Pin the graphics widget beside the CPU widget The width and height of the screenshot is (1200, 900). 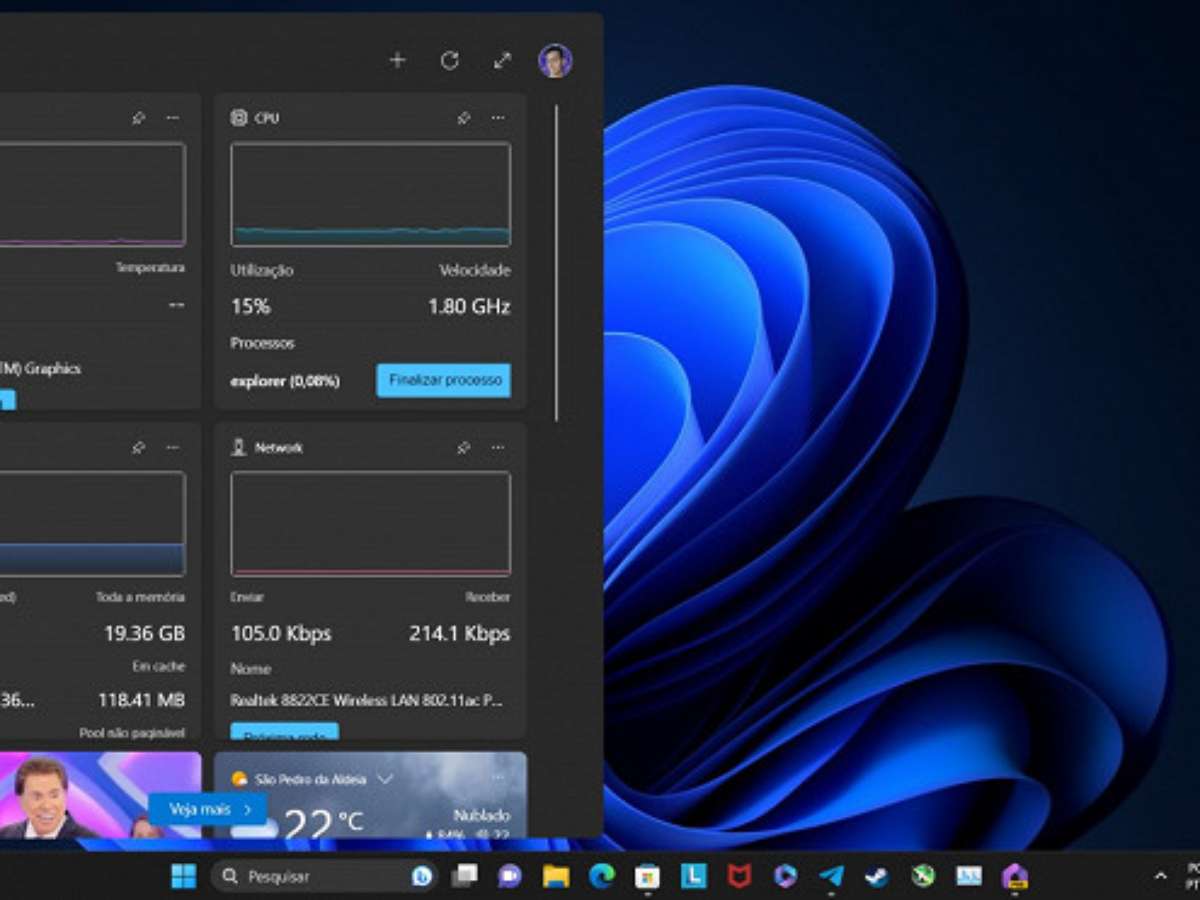tap(138, 118)
